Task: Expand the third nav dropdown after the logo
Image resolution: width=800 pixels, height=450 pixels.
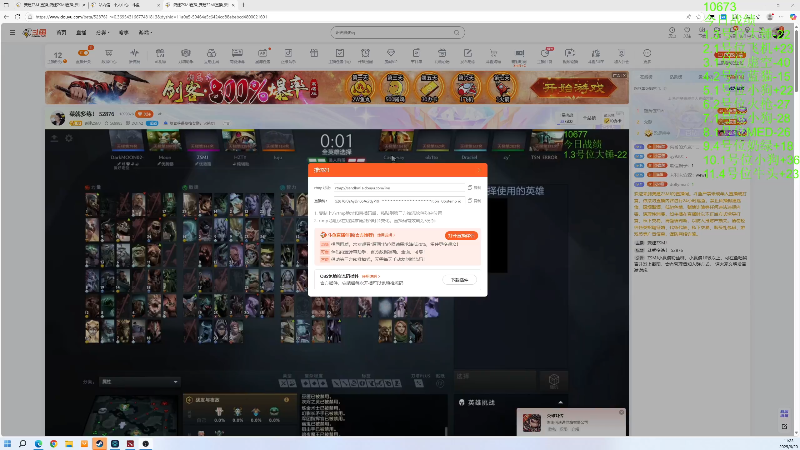Action: (102, 33)
